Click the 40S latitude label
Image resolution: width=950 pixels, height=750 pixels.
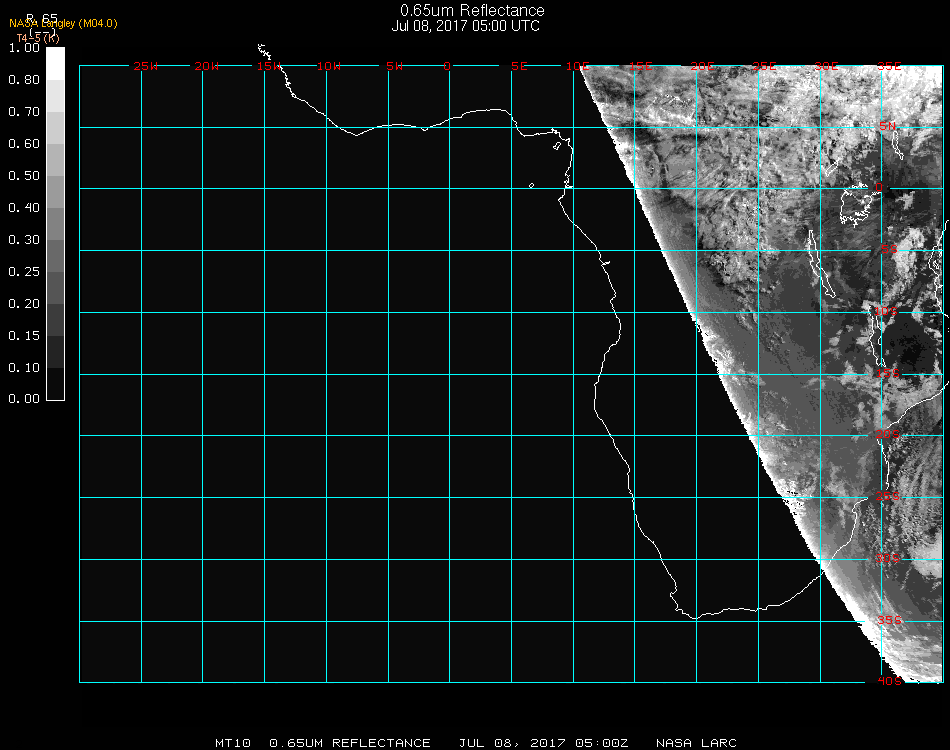coord(889,682)
